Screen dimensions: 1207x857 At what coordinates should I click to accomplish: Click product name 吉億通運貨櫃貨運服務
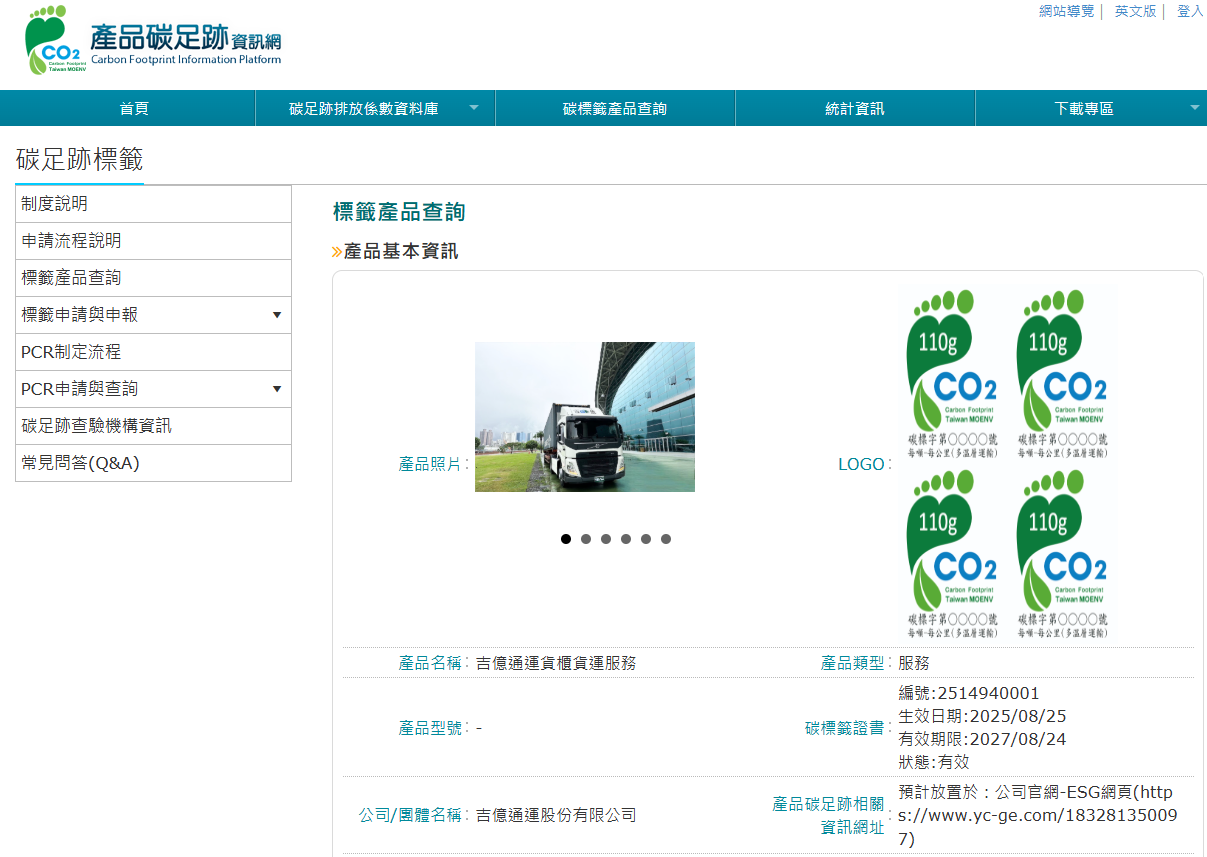[556, 663]
